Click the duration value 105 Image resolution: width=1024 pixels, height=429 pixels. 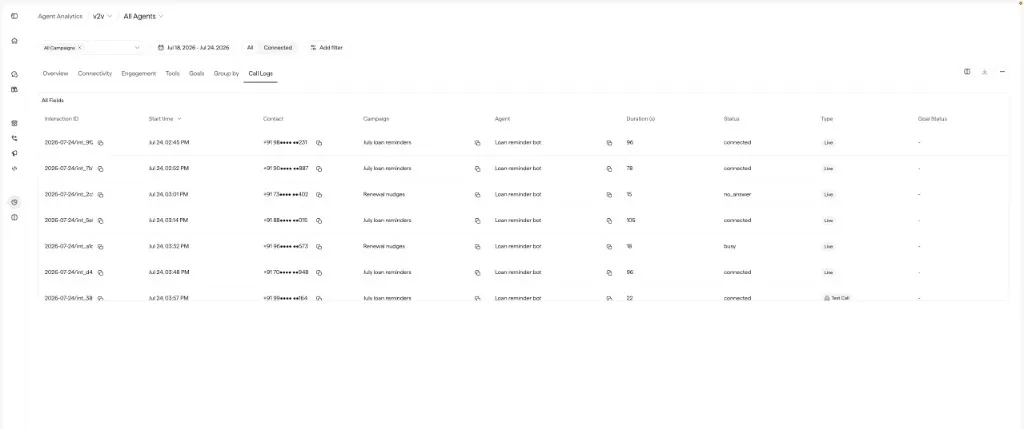pos(631,221)
